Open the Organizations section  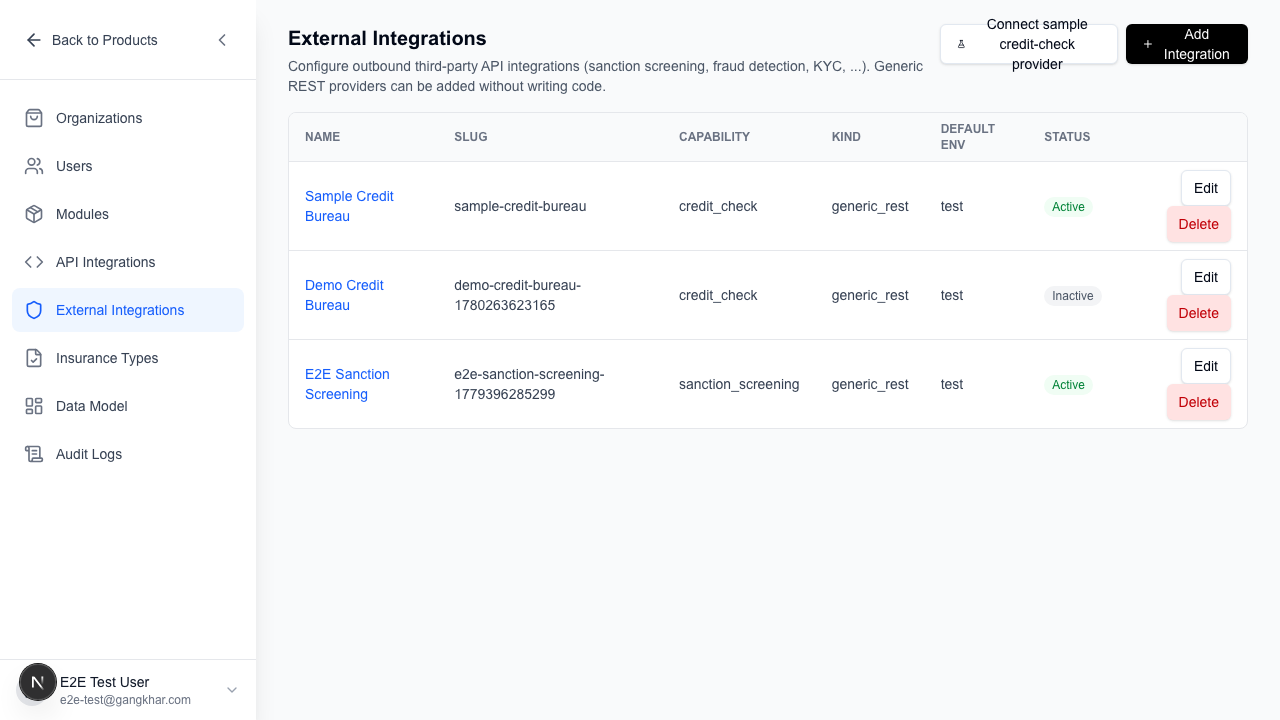(x=128, y=118)
